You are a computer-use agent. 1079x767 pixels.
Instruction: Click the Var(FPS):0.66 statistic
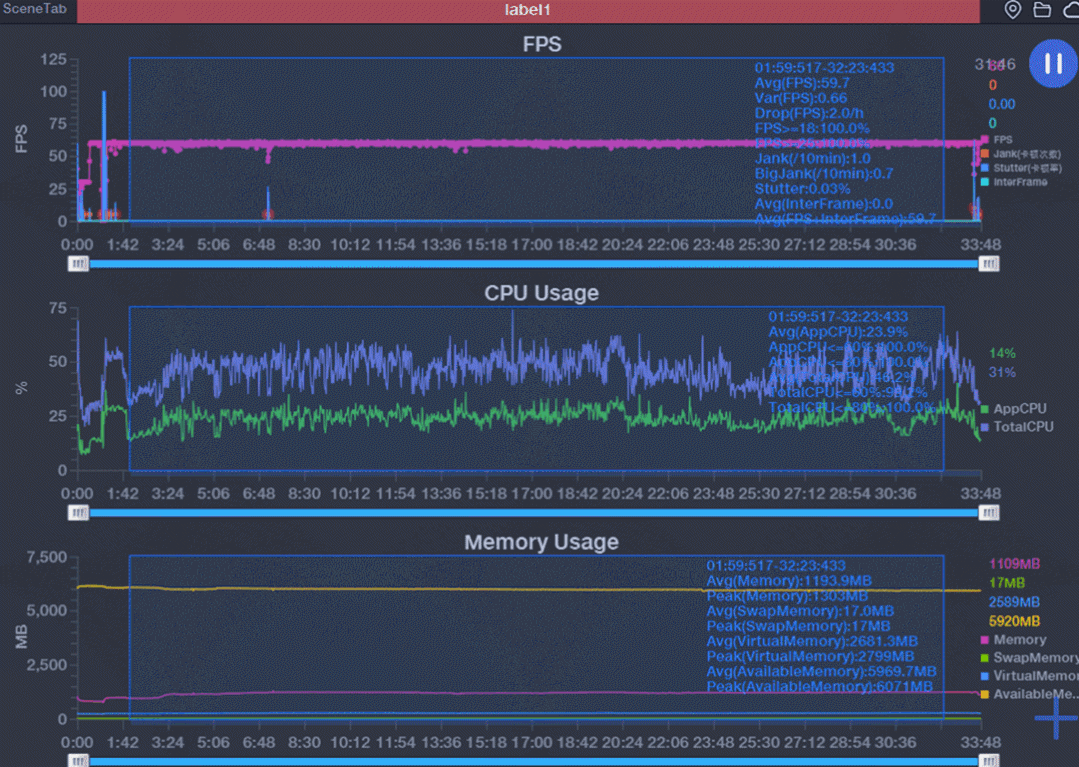(x=801, y=98)
